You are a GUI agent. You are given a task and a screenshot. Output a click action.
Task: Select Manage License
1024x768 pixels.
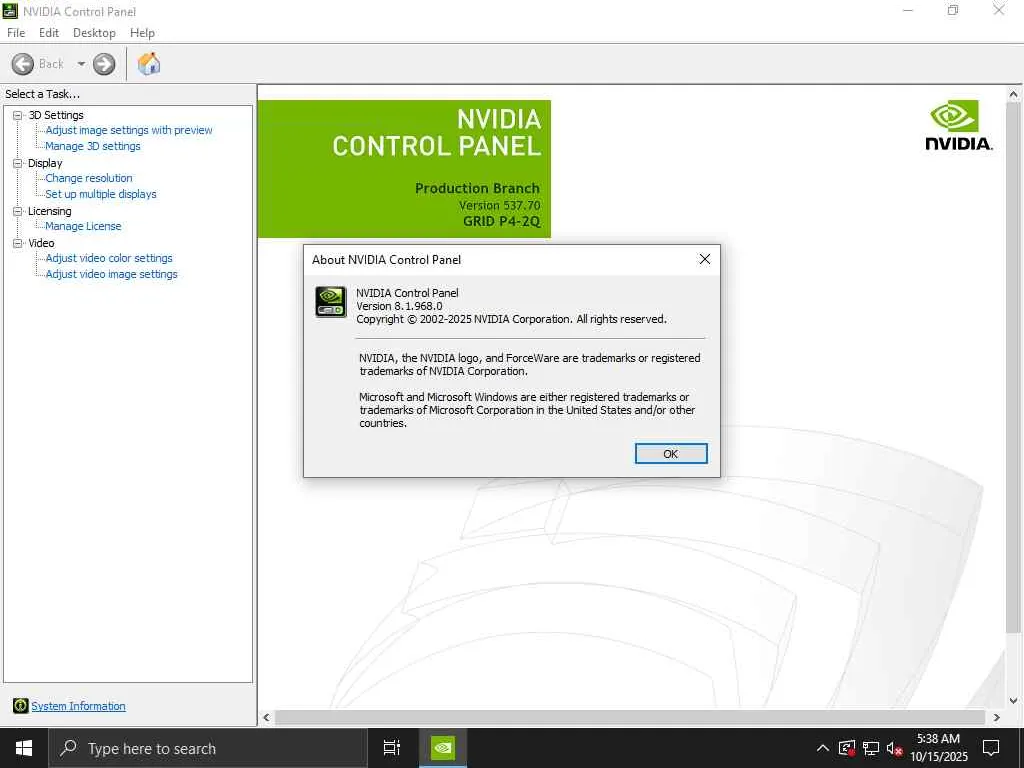(83, 226)
